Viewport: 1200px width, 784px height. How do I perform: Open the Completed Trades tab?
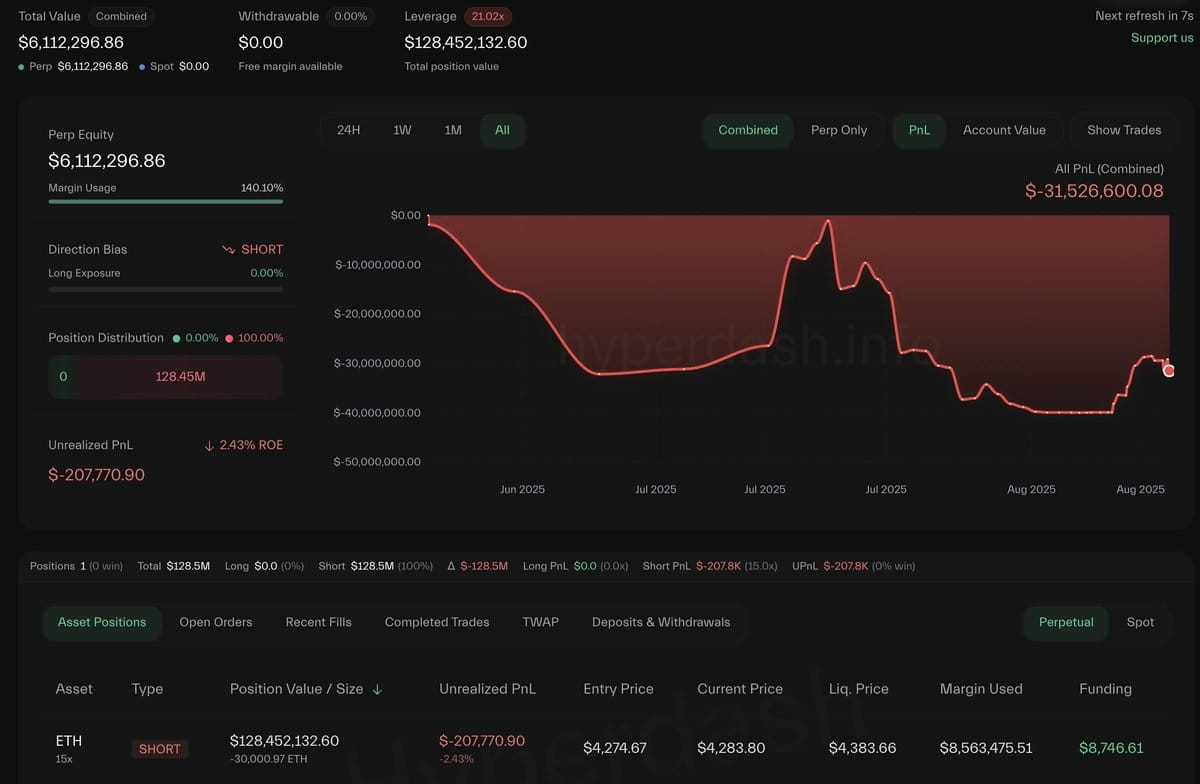437,622
